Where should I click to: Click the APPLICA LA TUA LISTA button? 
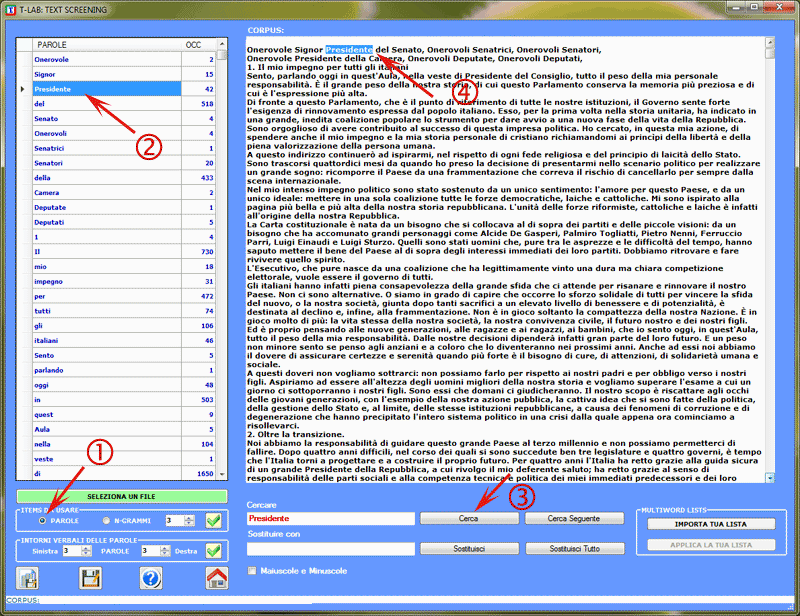click(x=711, y=545)
